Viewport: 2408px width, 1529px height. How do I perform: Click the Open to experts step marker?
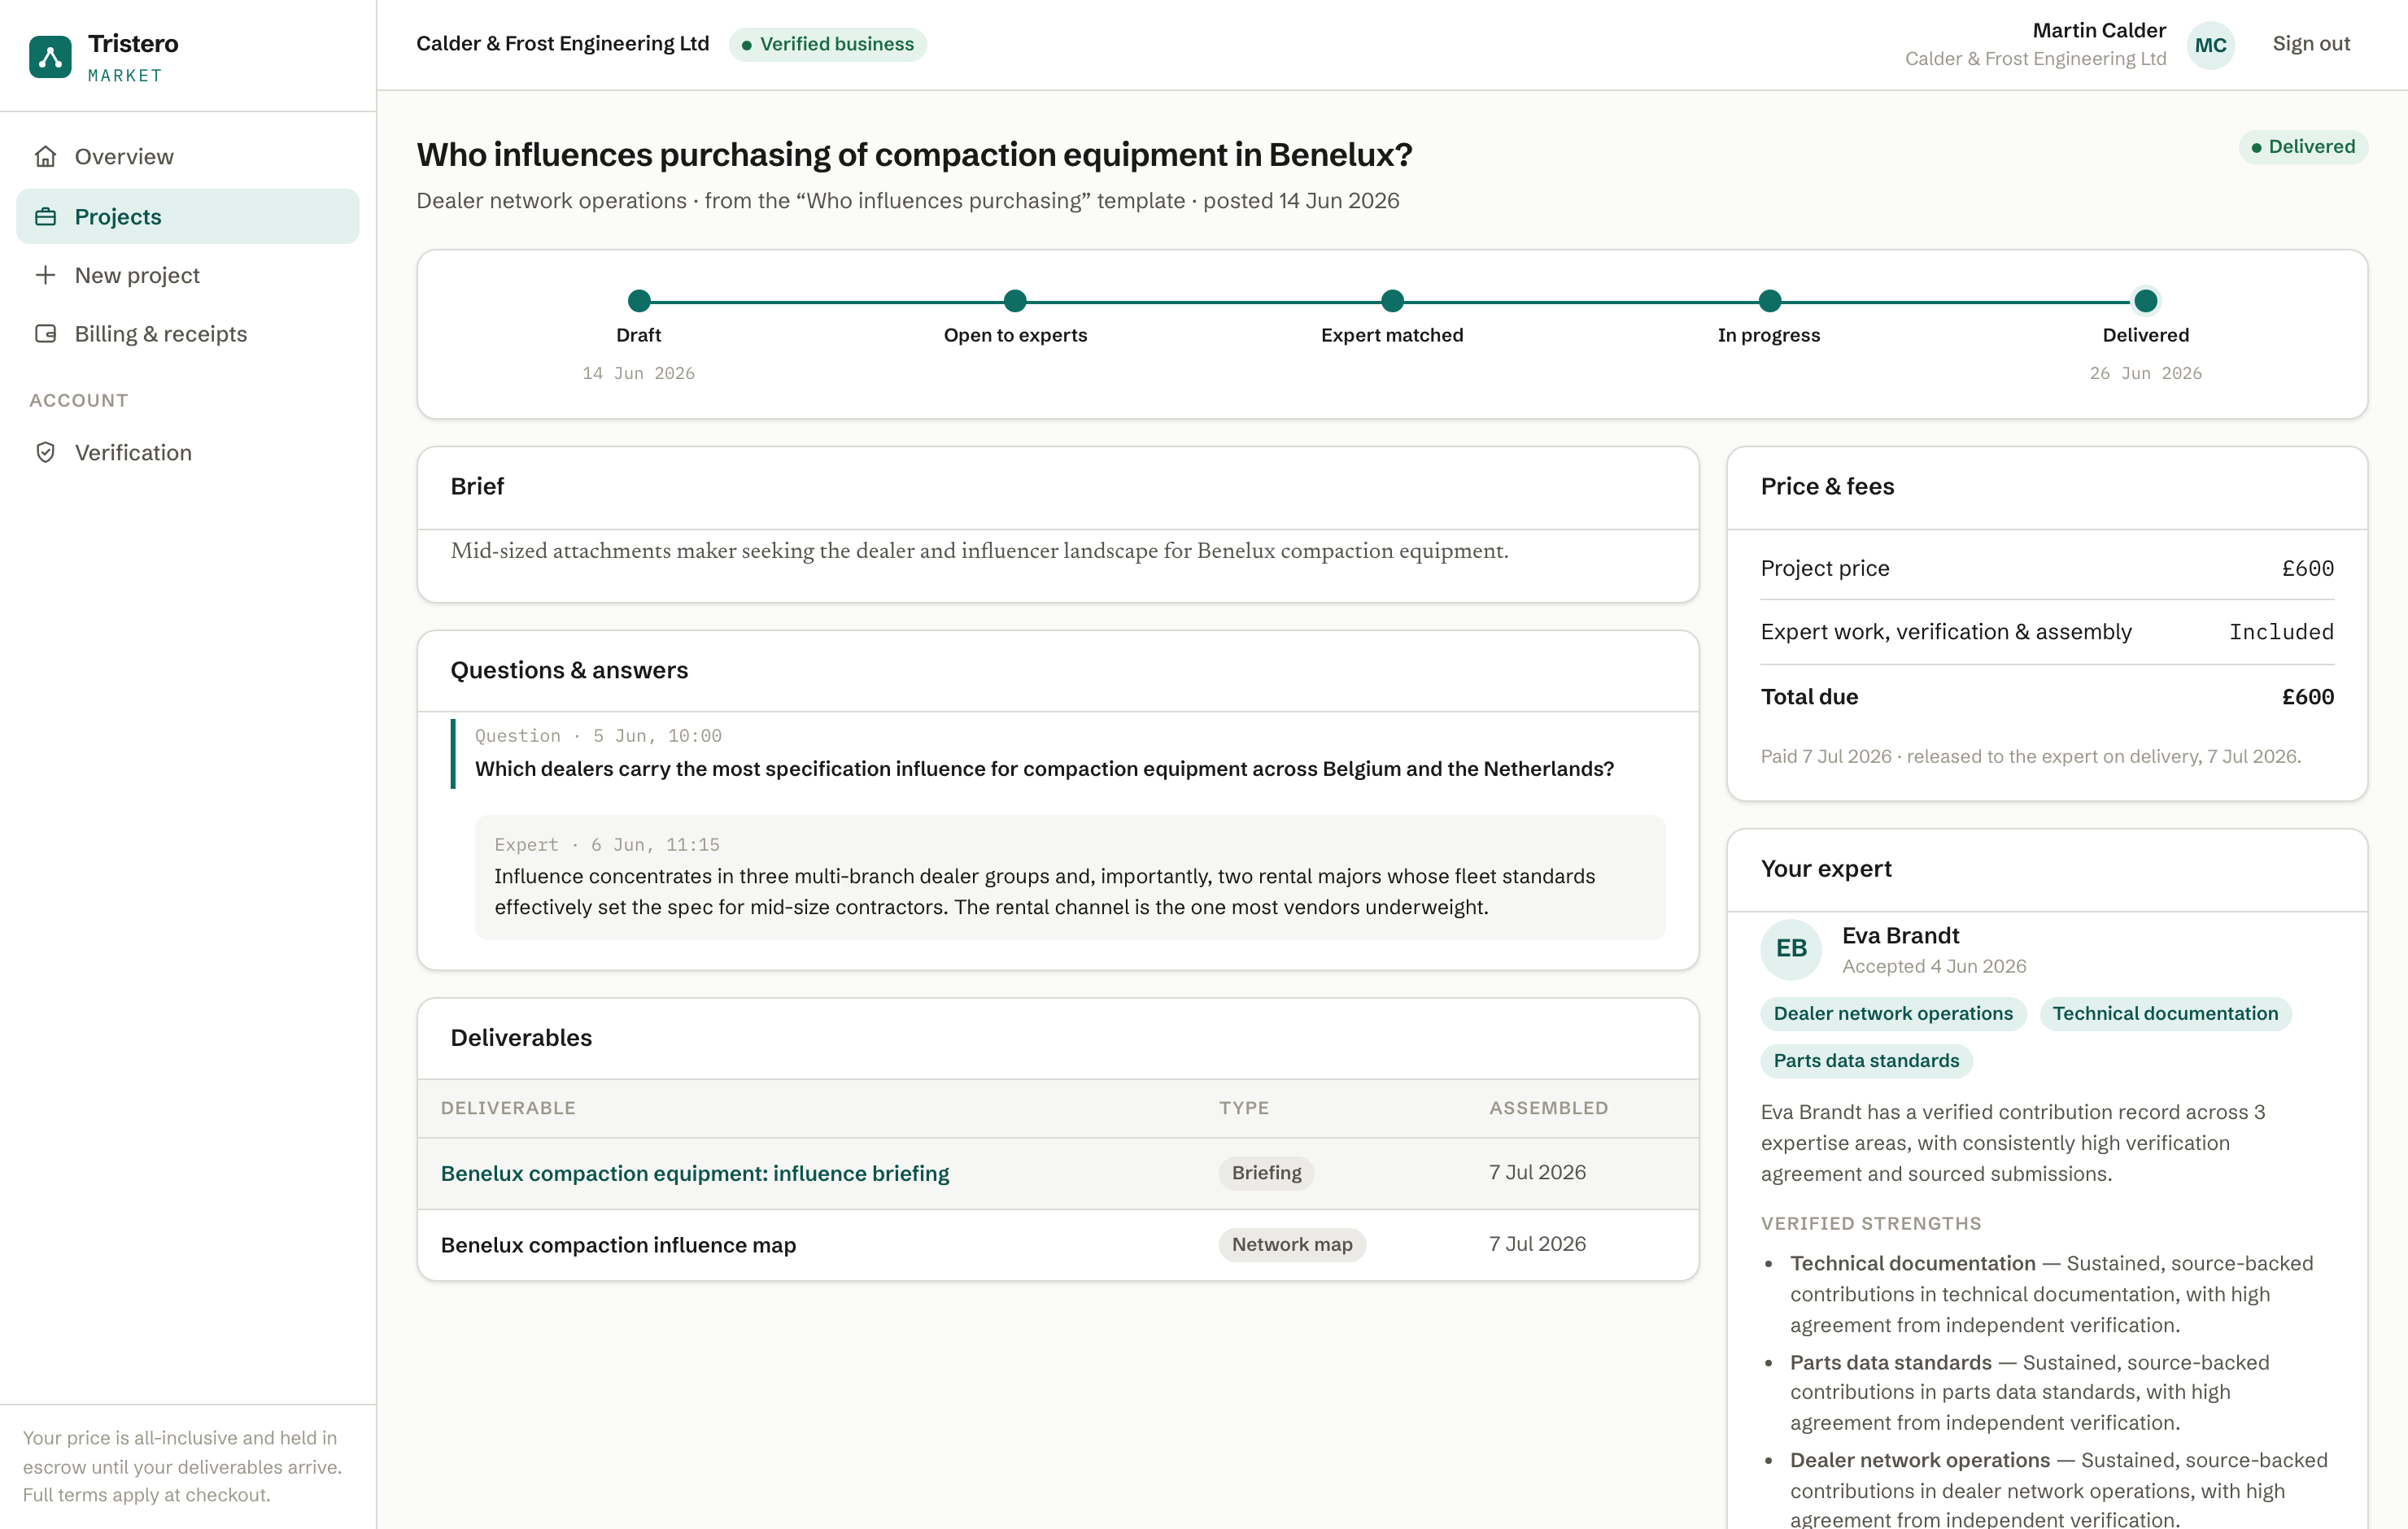tap(1015, 300)
